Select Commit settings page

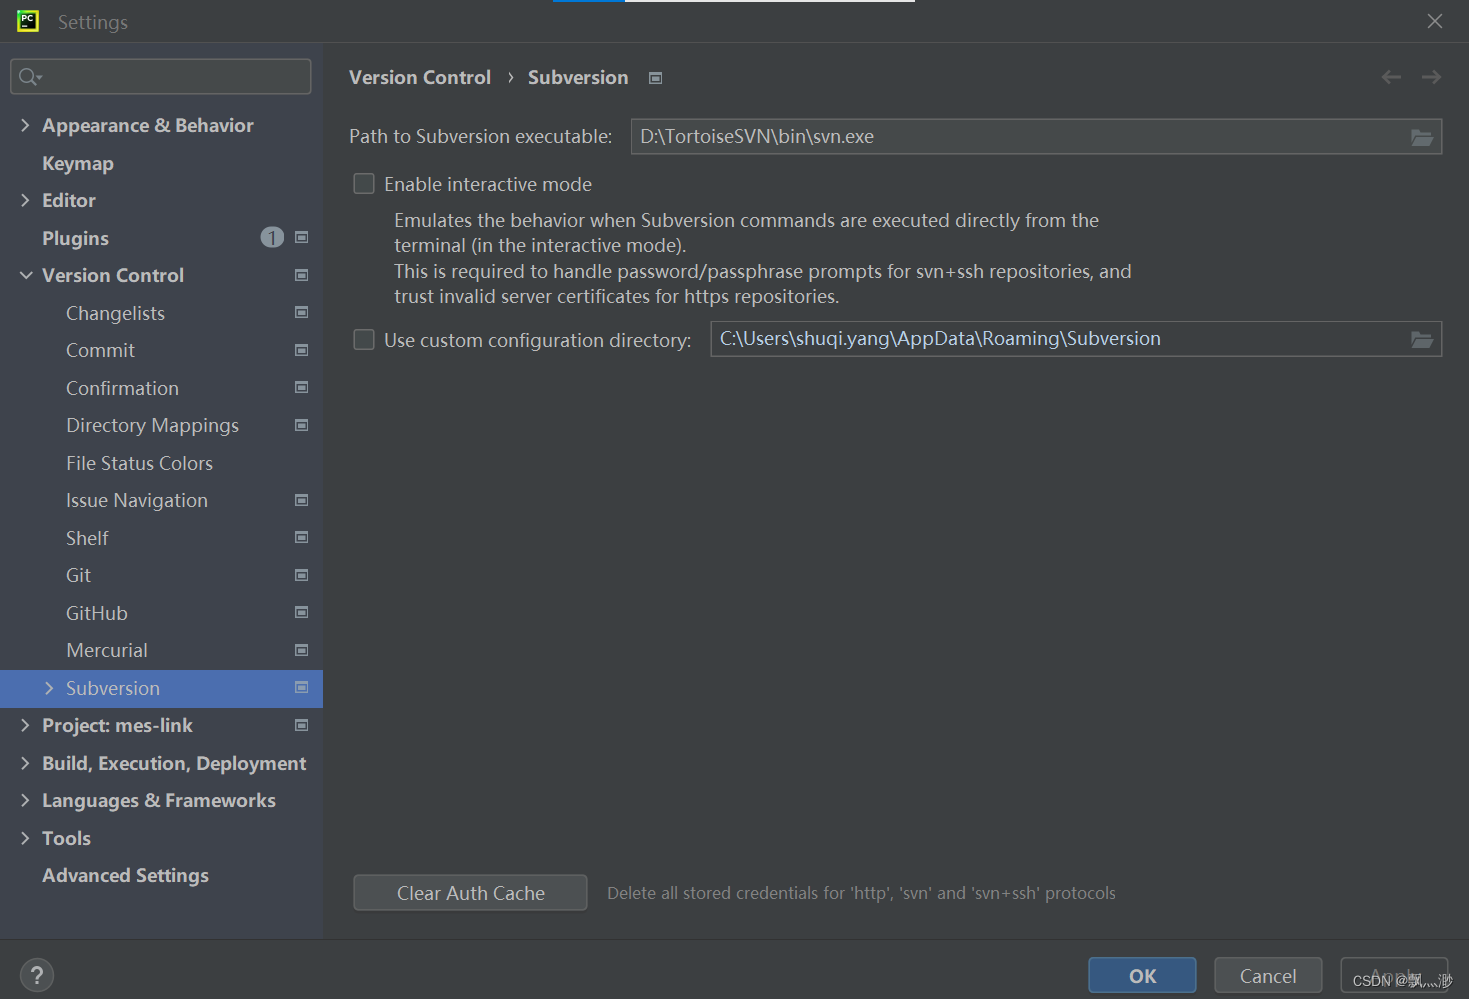pyautogui.click(x=100, y=350)
